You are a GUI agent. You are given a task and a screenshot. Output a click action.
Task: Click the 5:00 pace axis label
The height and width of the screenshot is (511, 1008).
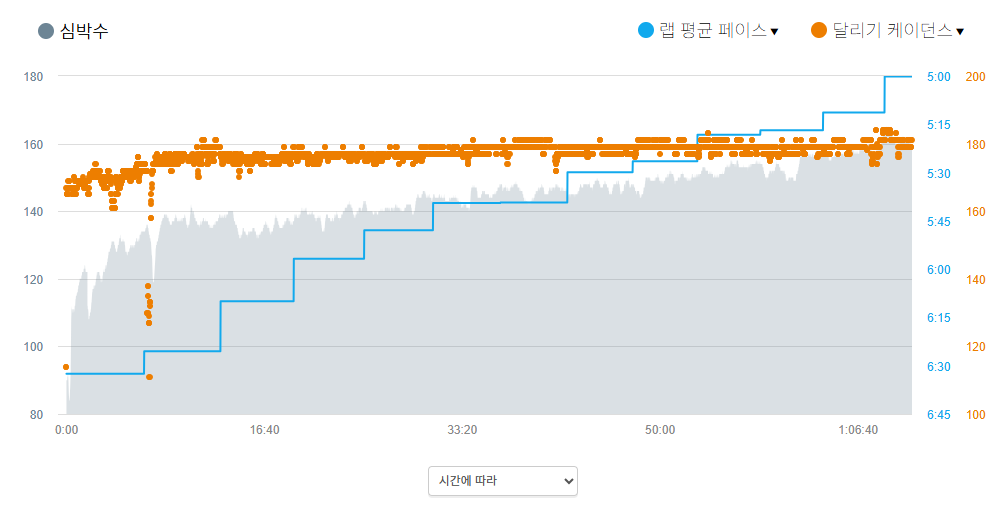tap(939, 76)
